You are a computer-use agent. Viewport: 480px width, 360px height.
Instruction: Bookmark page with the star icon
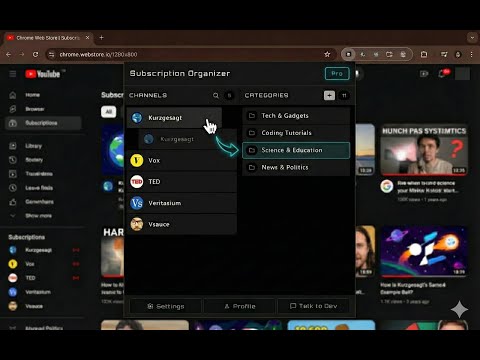(x=327, y=54)
